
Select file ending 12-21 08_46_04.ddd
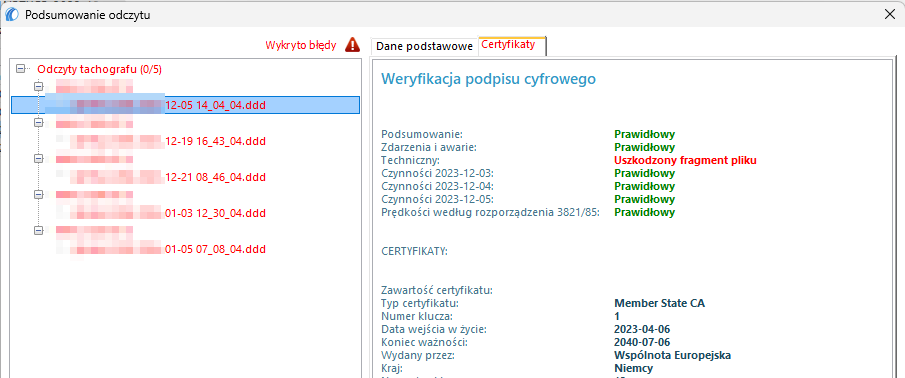click(162, 177)
